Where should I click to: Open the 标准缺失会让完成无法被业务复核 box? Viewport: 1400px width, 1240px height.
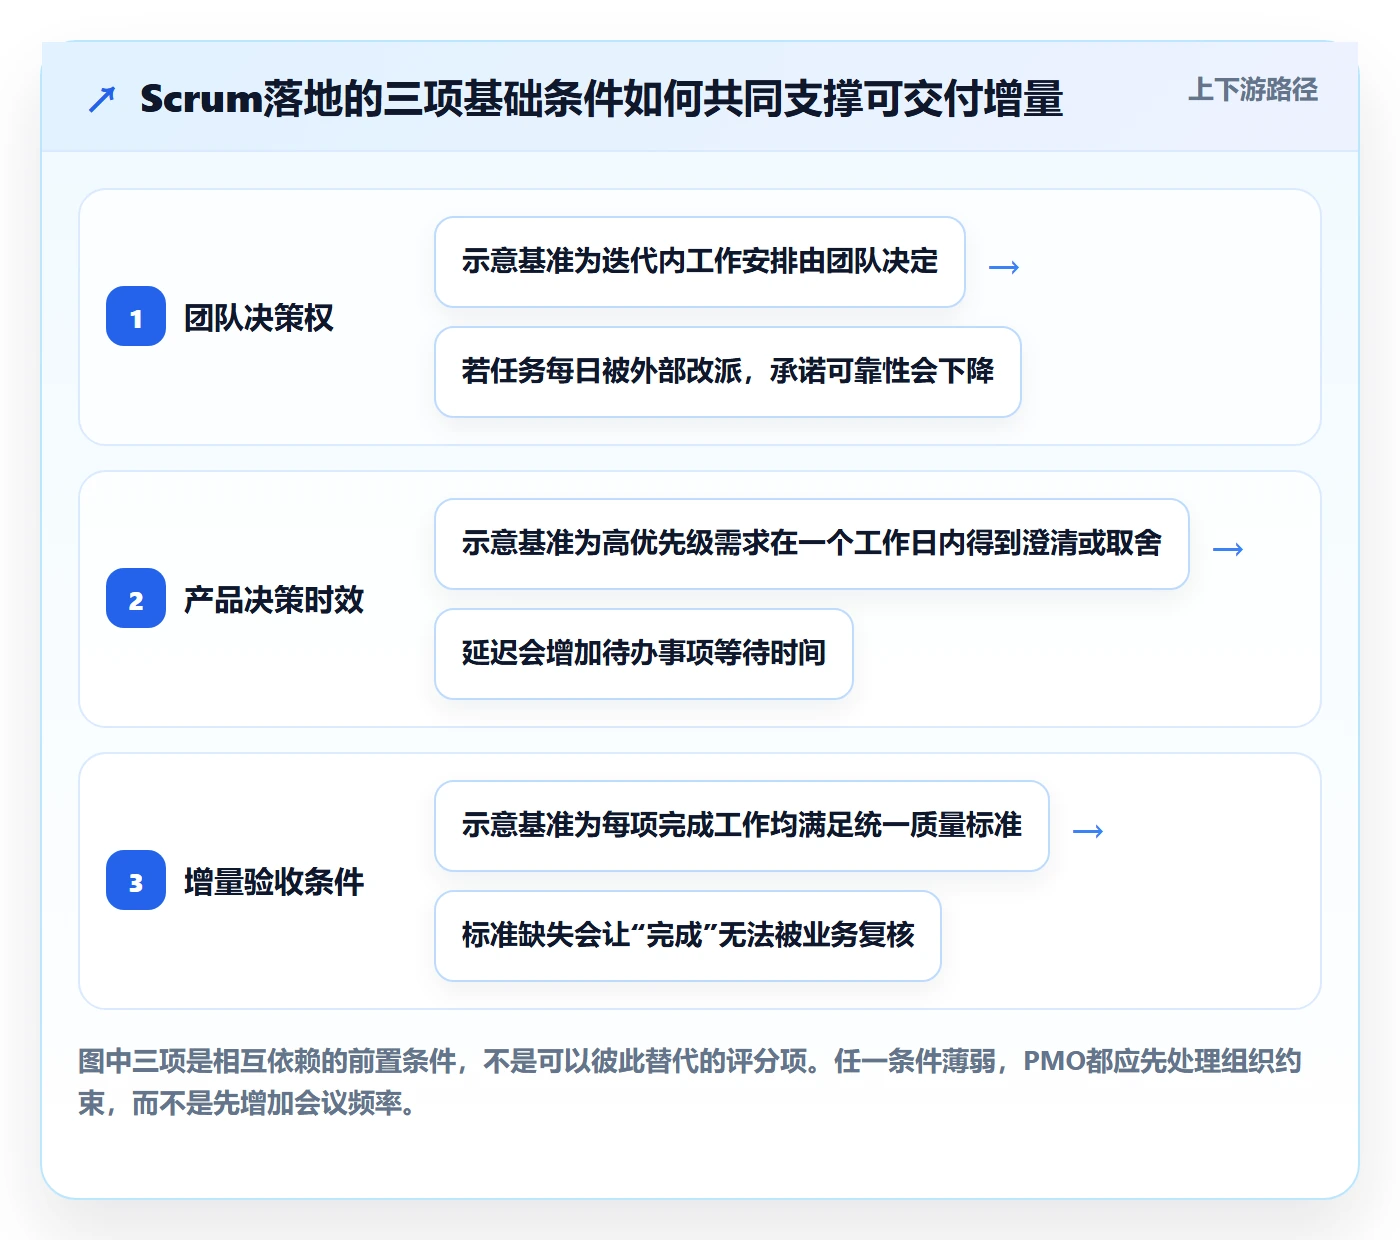coord(688,936)
